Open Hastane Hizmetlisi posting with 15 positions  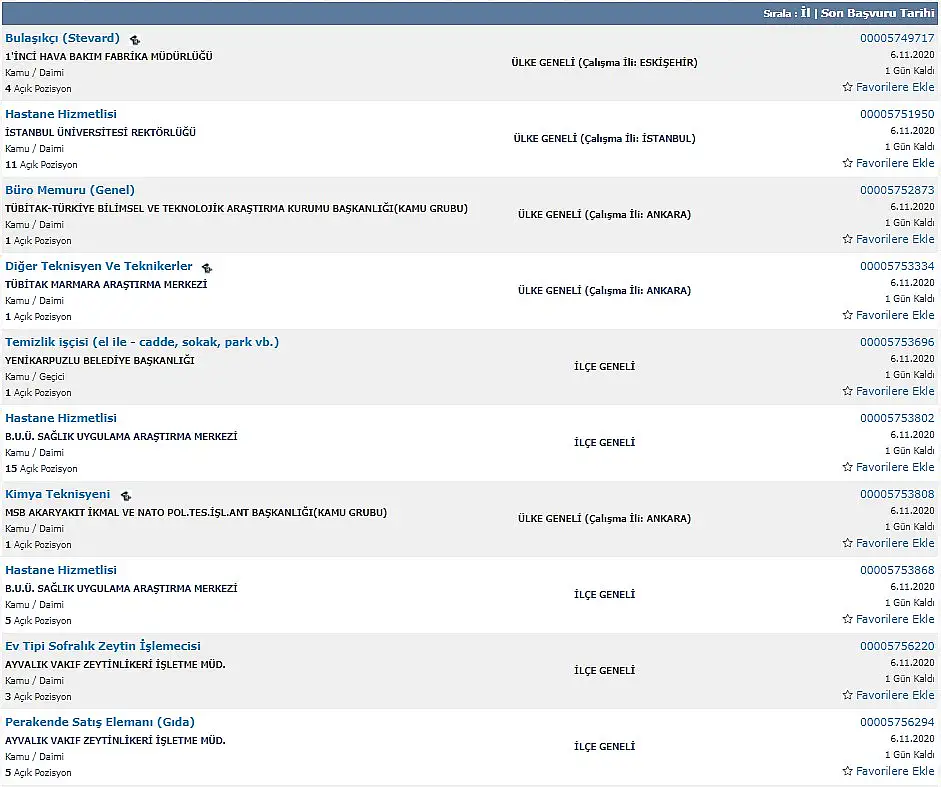[61, 418]
